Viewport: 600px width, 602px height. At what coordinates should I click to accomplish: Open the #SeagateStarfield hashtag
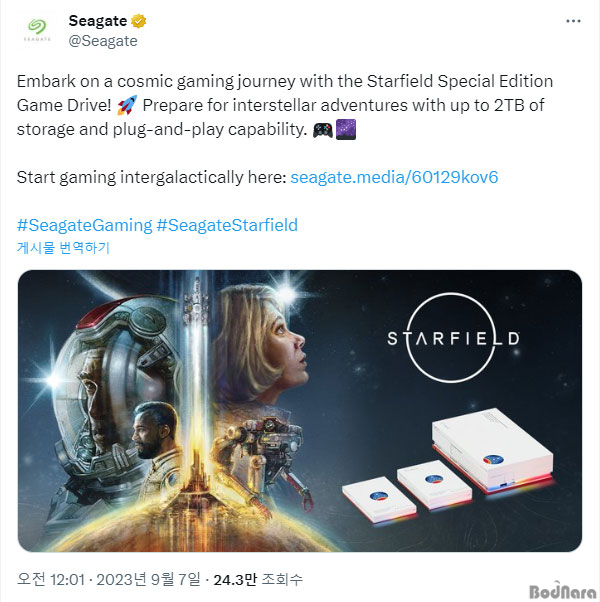click(x=227, y=225)
